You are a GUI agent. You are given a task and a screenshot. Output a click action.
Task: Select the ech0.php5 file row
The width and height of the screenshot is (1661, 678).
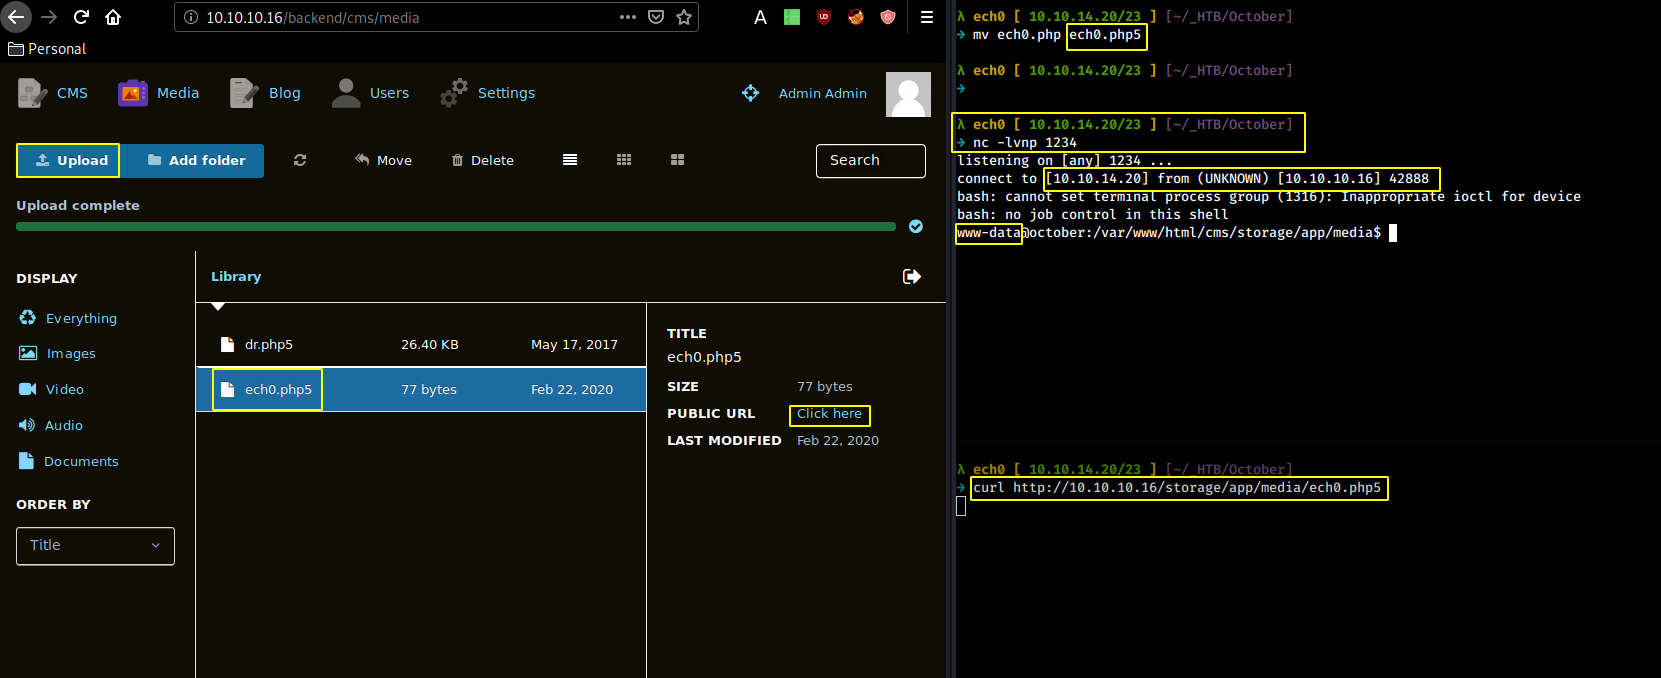click(x=421, y=390)
